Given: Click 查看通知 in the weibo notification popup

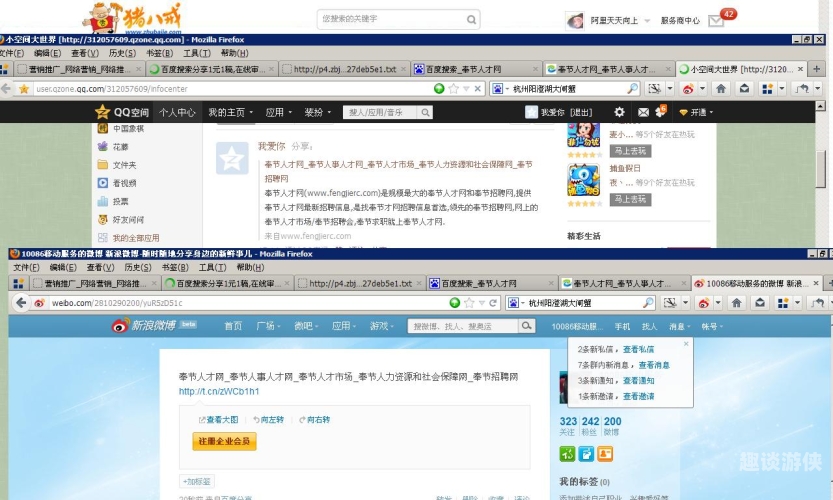Looking at the screenshot, I should click(639, 380).
